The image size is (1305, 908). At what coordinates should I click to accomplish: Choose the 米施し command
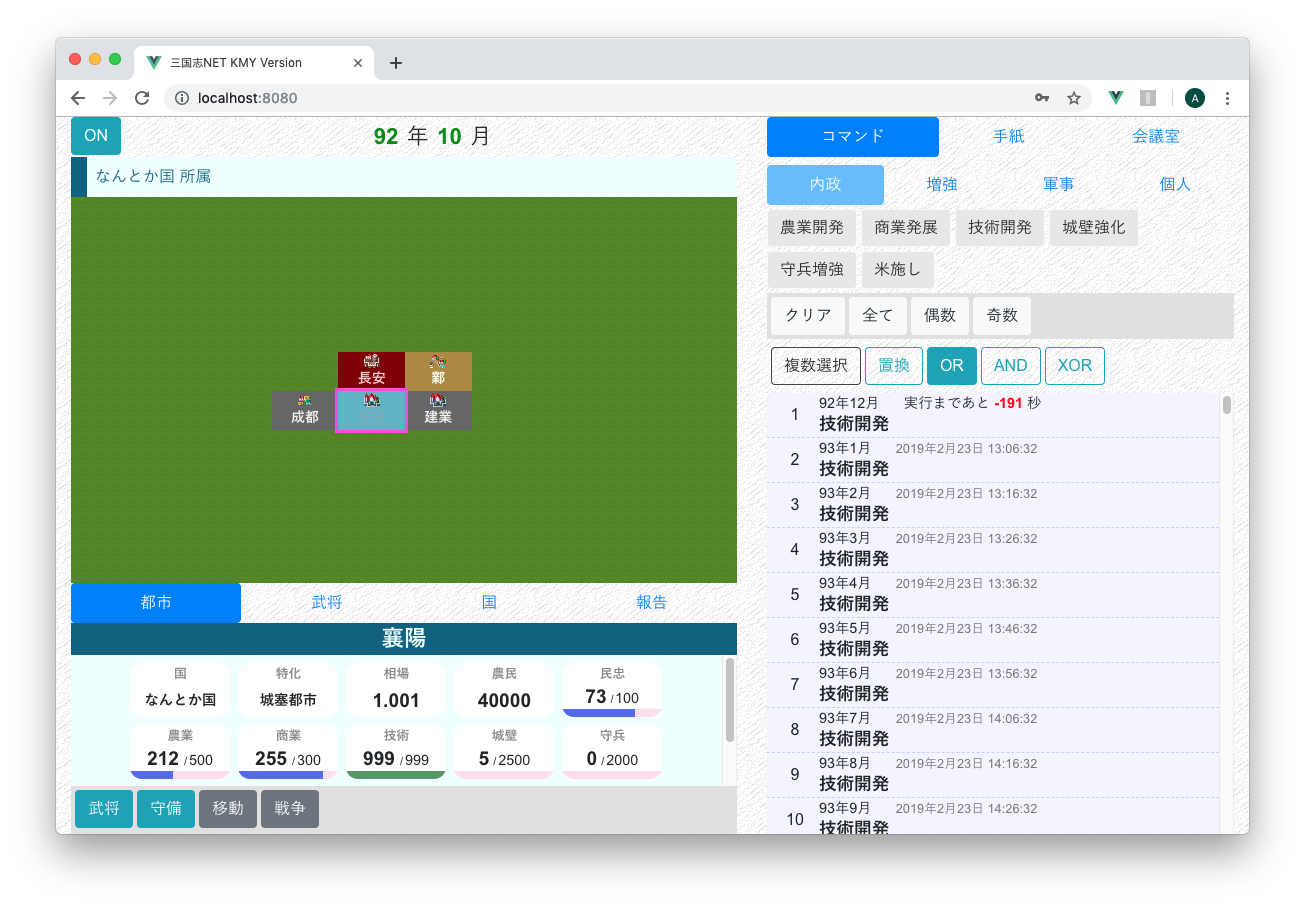898,270
